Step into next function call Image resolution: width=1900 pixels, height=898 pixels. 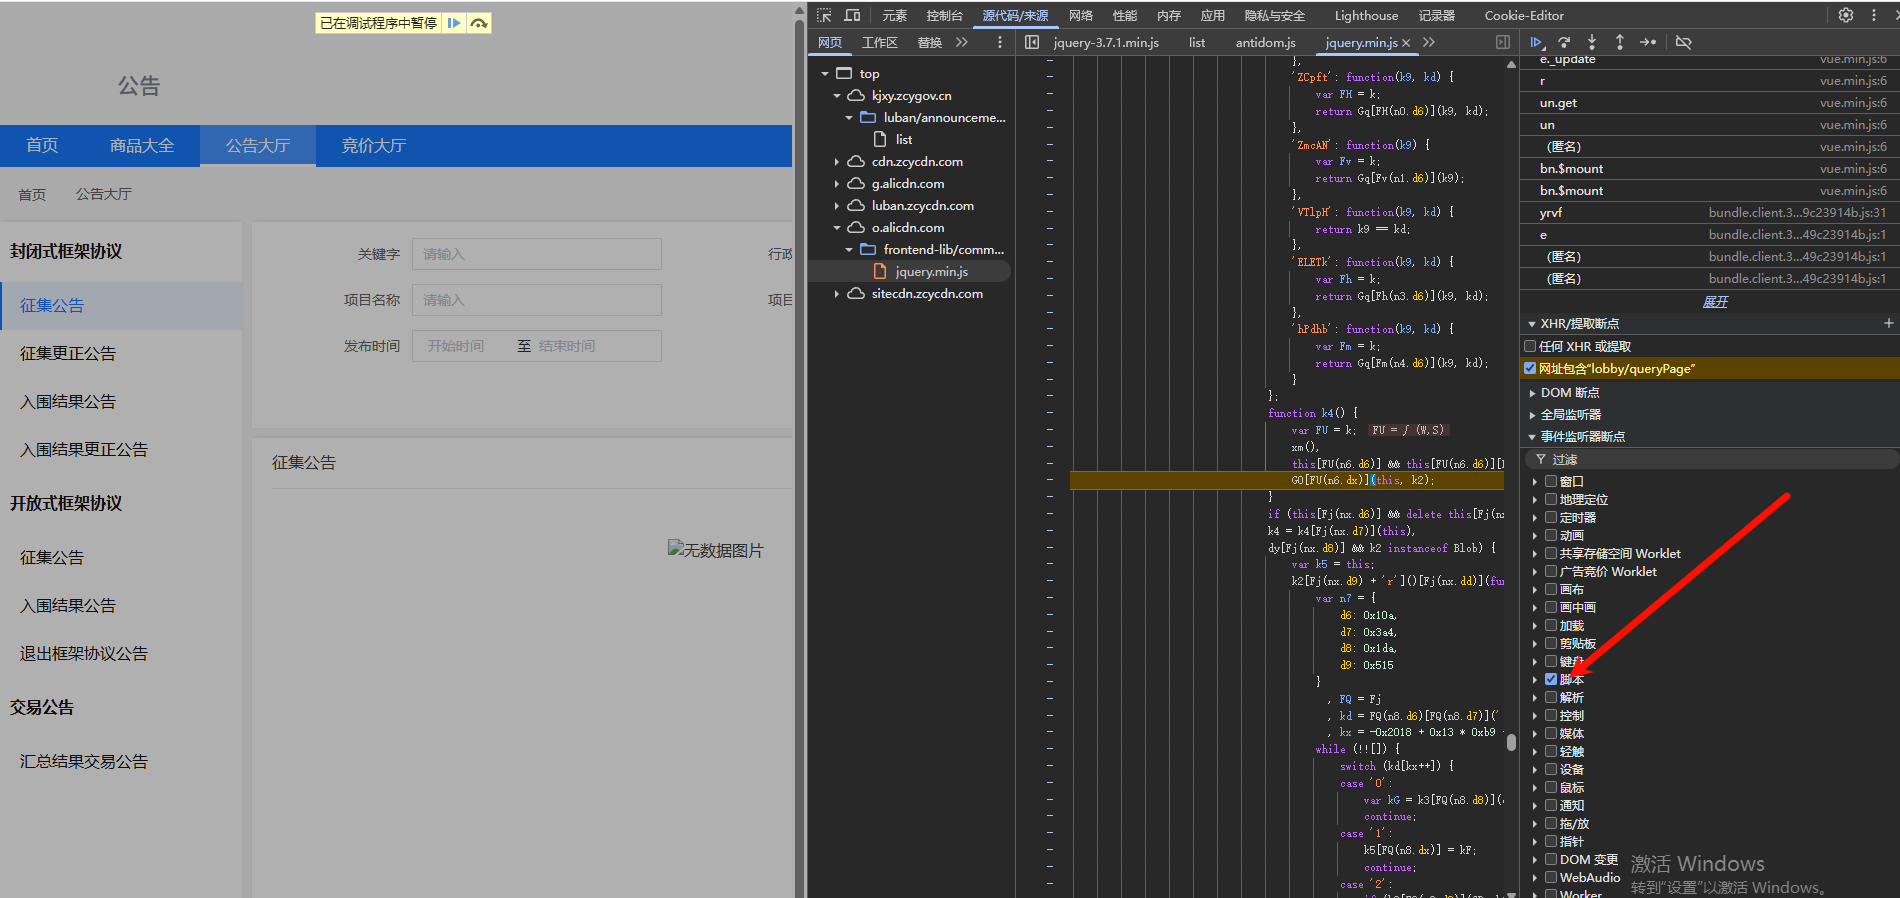1592,42
